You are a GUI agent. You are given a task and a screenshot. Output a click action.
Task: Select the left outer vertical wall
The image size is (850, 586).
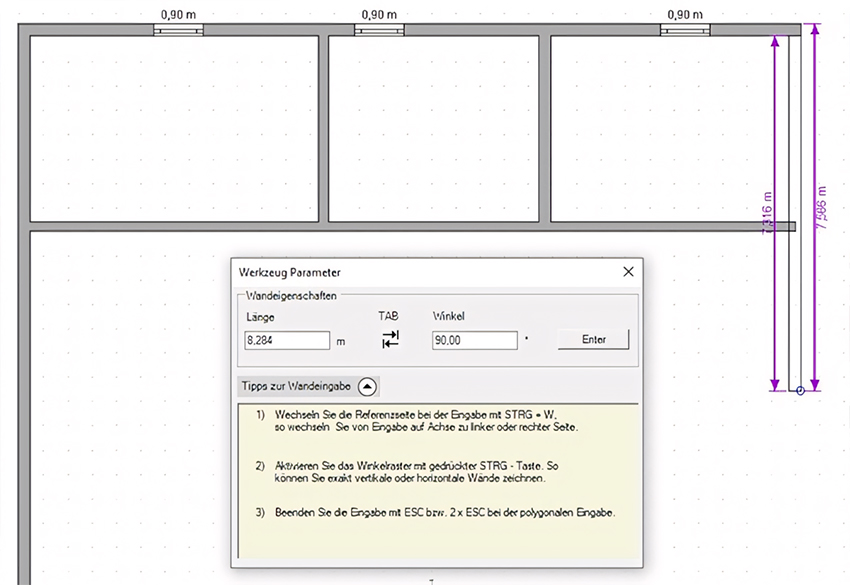click(23, 304)
